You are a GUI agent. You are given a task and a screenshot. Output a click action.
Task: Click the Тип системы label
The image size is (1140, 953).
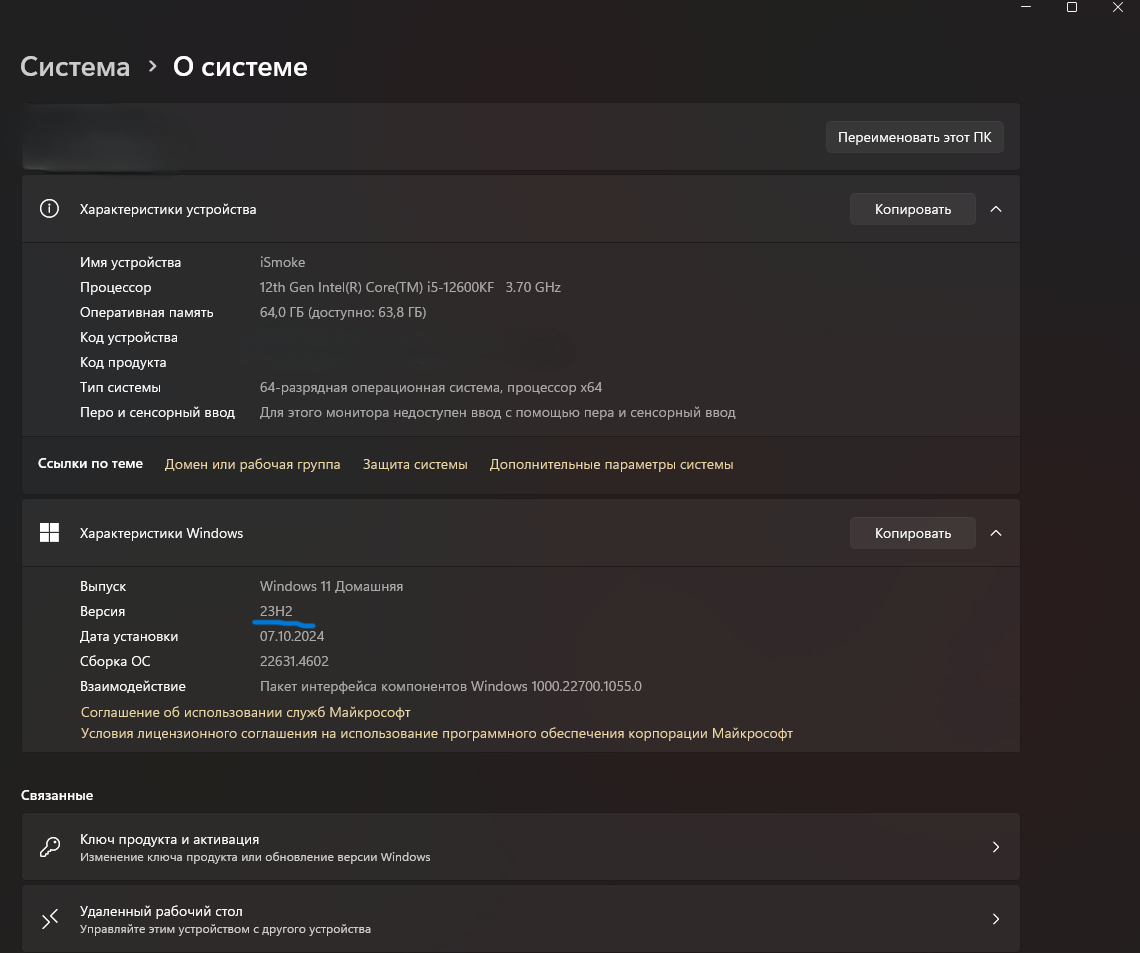point(120,387)
